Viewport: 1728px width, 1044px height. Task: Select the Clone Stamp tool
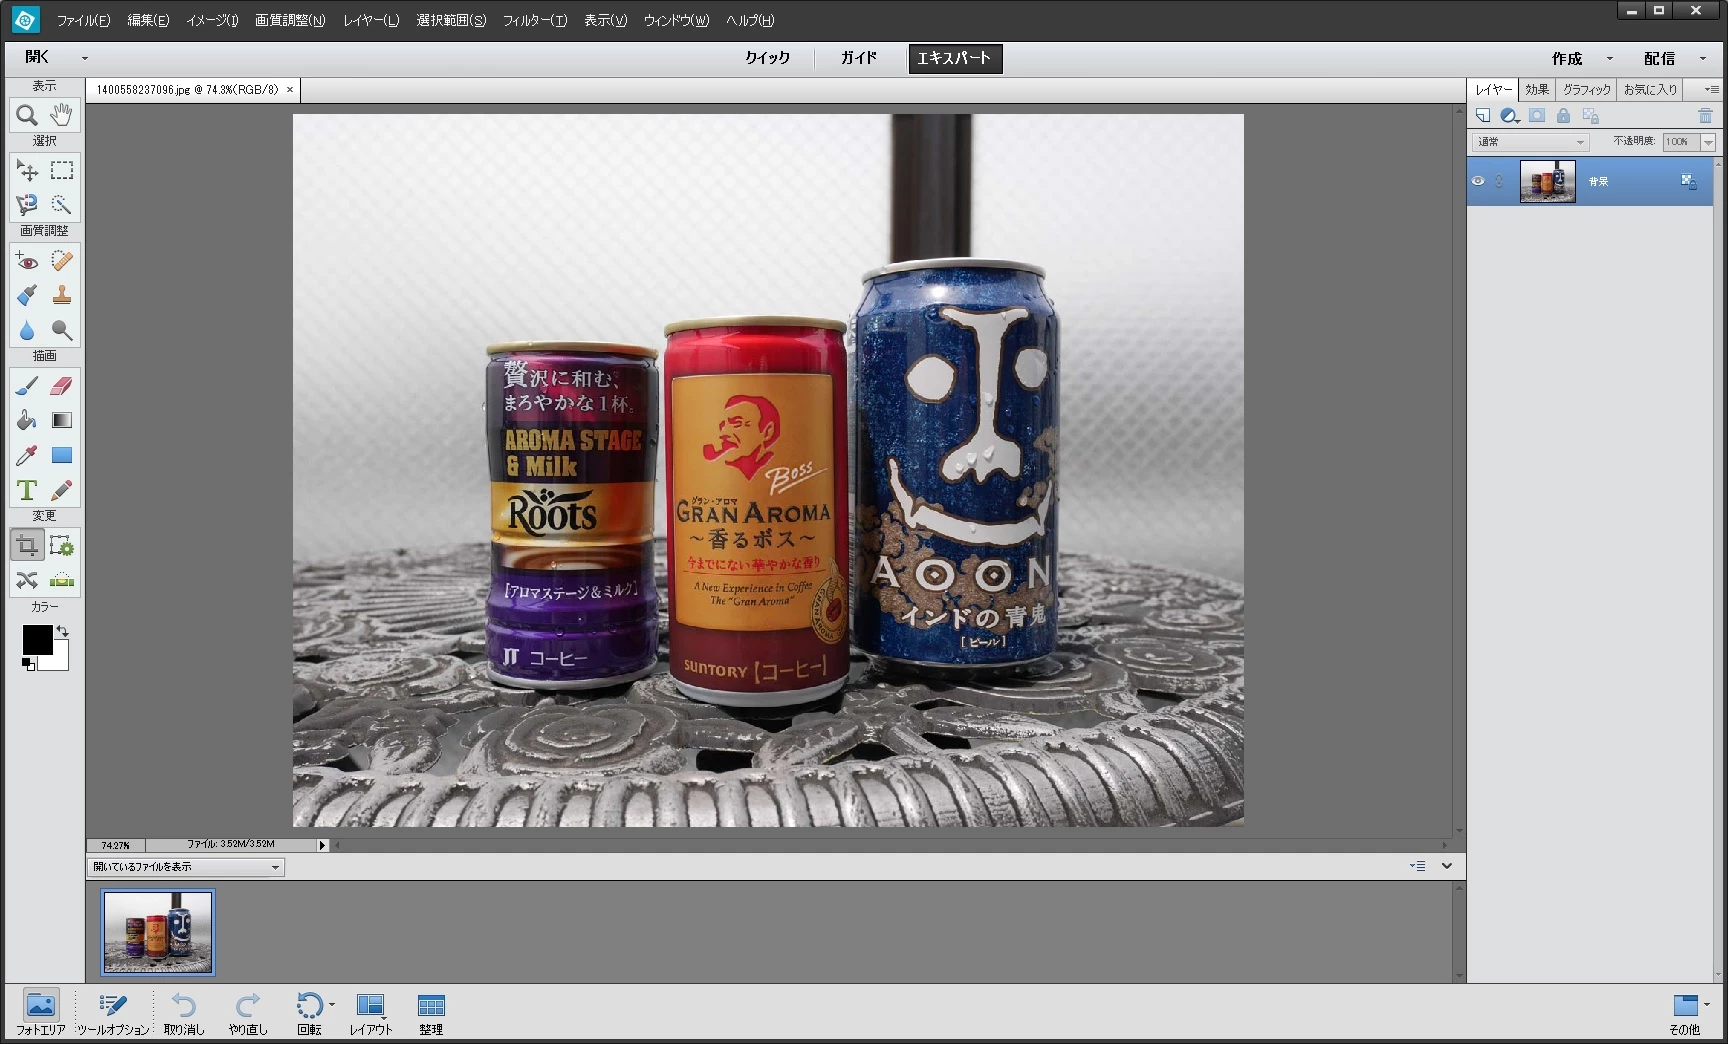tap(62, 295)
